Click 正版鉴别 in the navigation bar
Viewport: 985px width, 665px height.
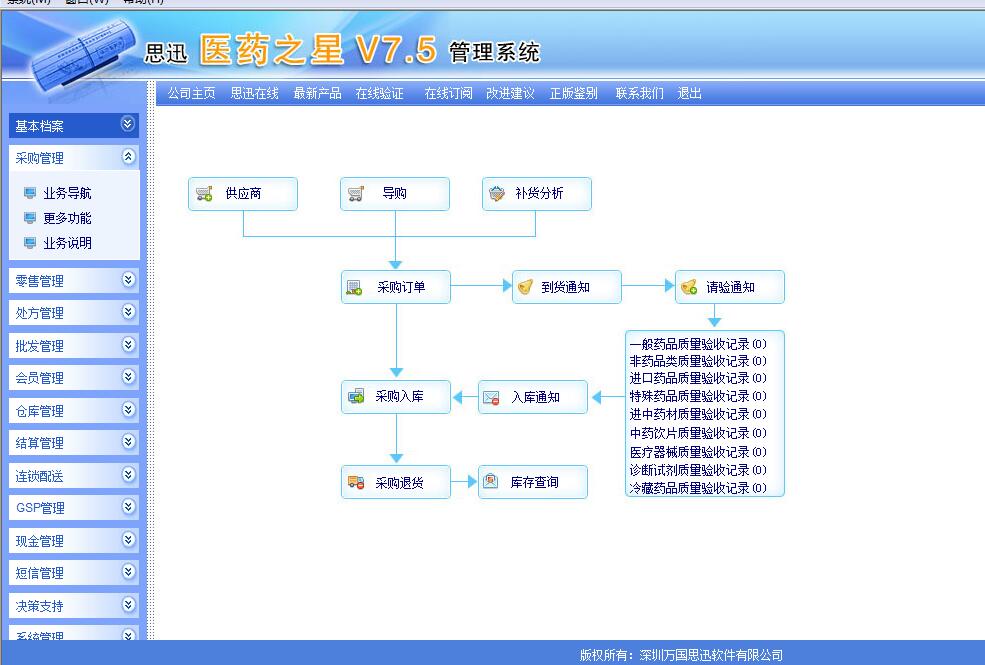pos(574,94)
